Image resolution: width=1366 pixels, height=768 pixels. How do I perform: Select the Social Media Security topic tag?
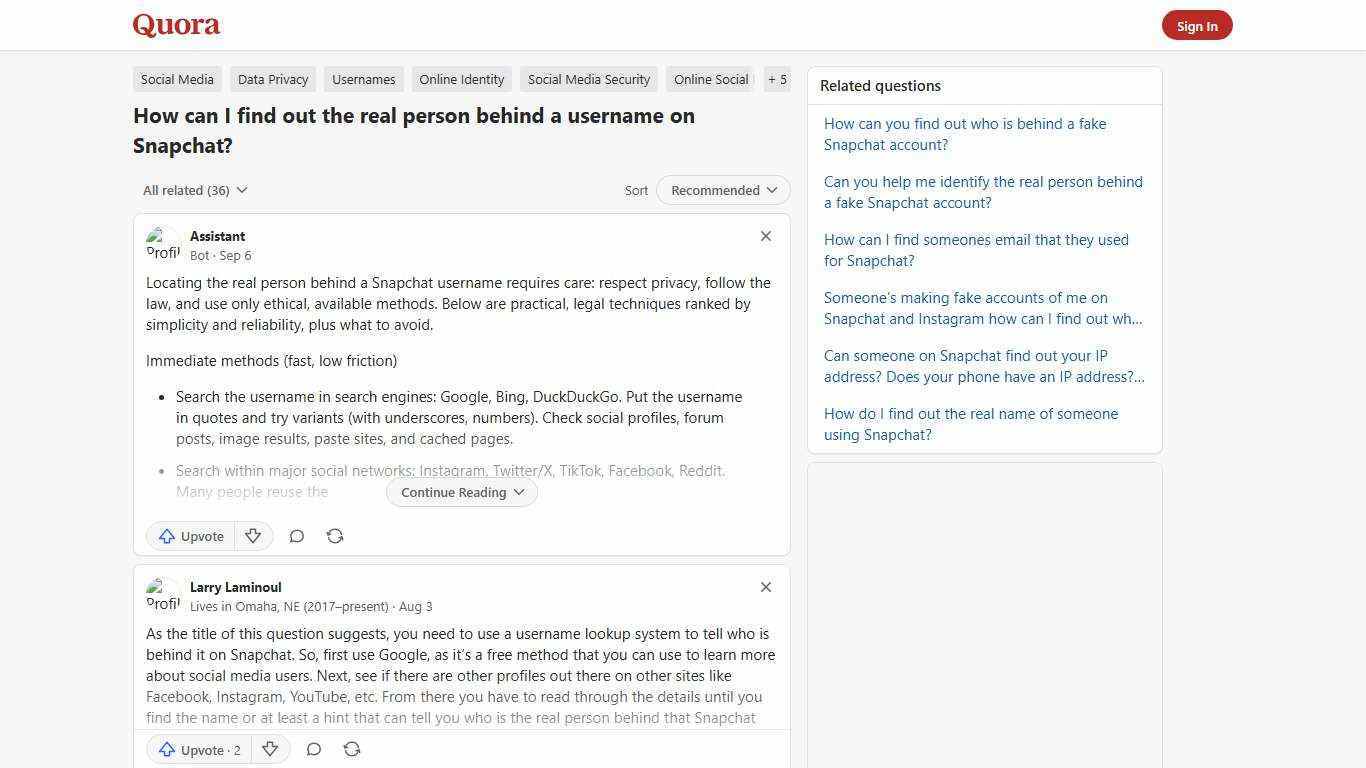coord(588,79)
